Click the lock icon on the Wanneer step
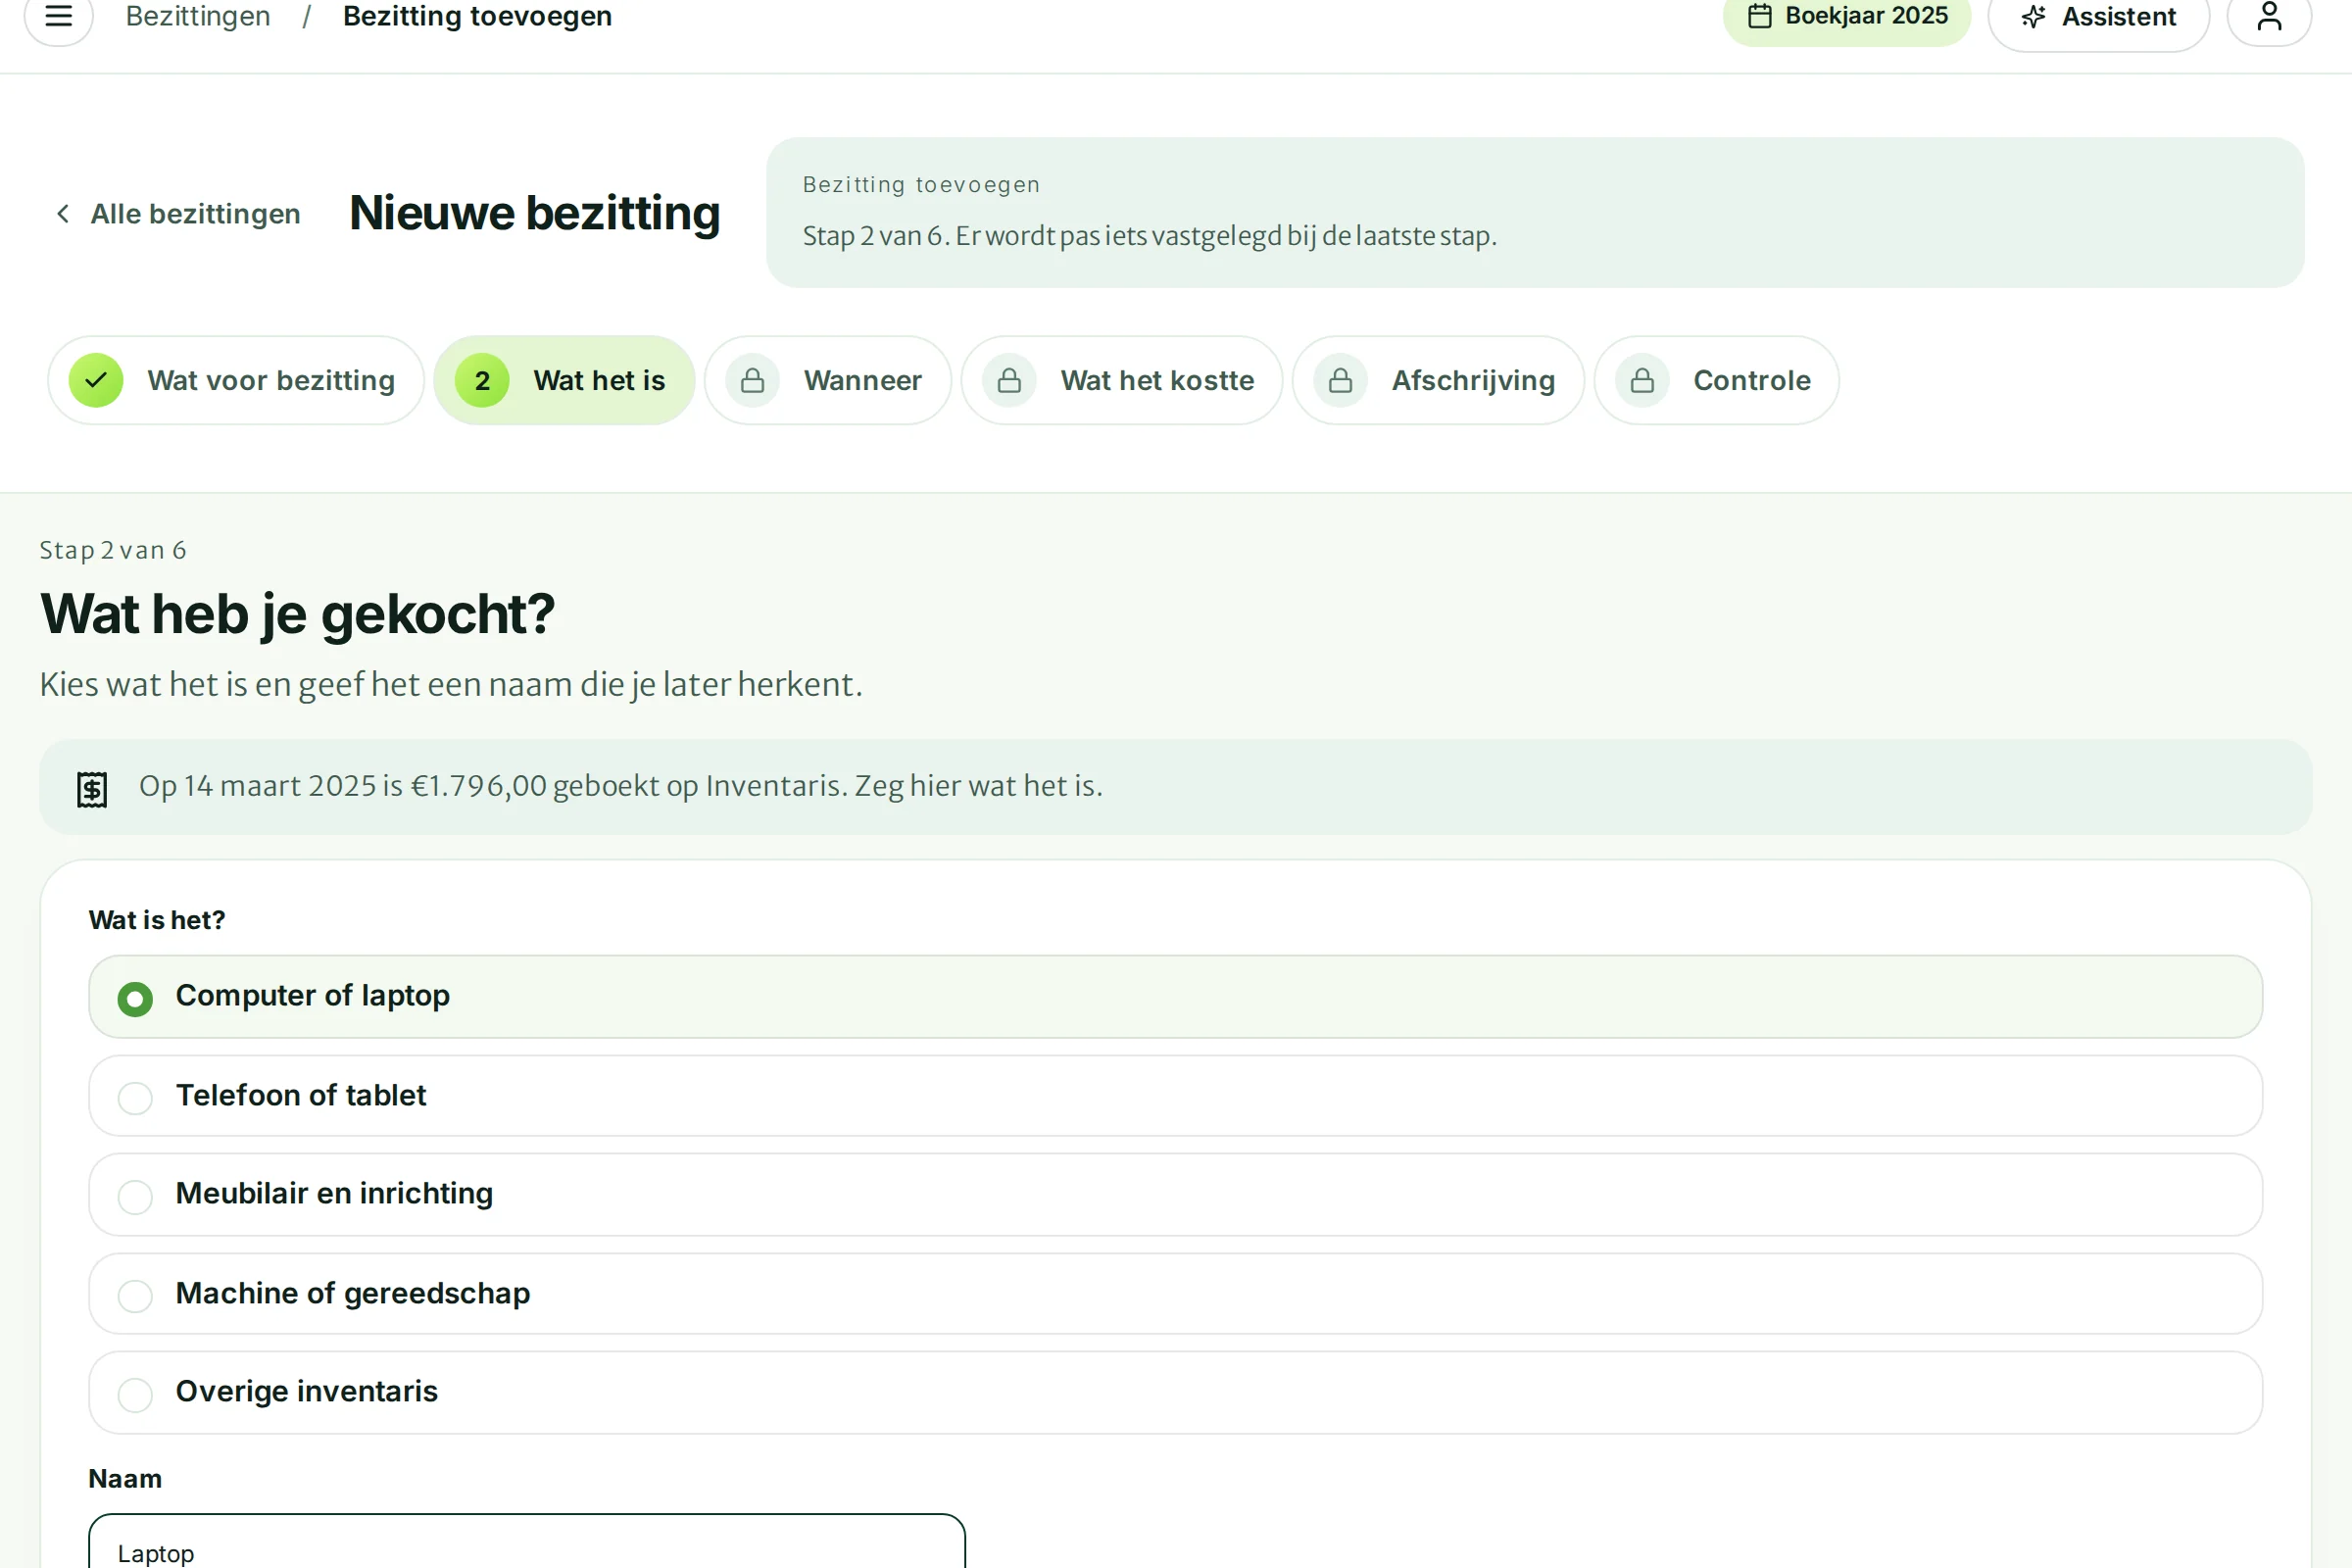The width and height of the screenshot is (2352, 1568). (x=753, y=380)
